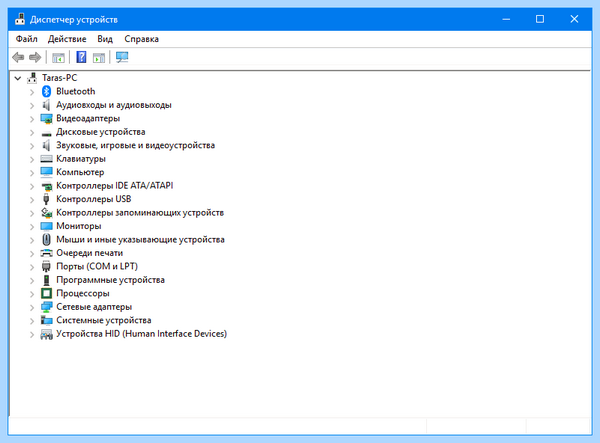
Task: Expand the Клавиатуры node
Action: click(x=32, y=159)
